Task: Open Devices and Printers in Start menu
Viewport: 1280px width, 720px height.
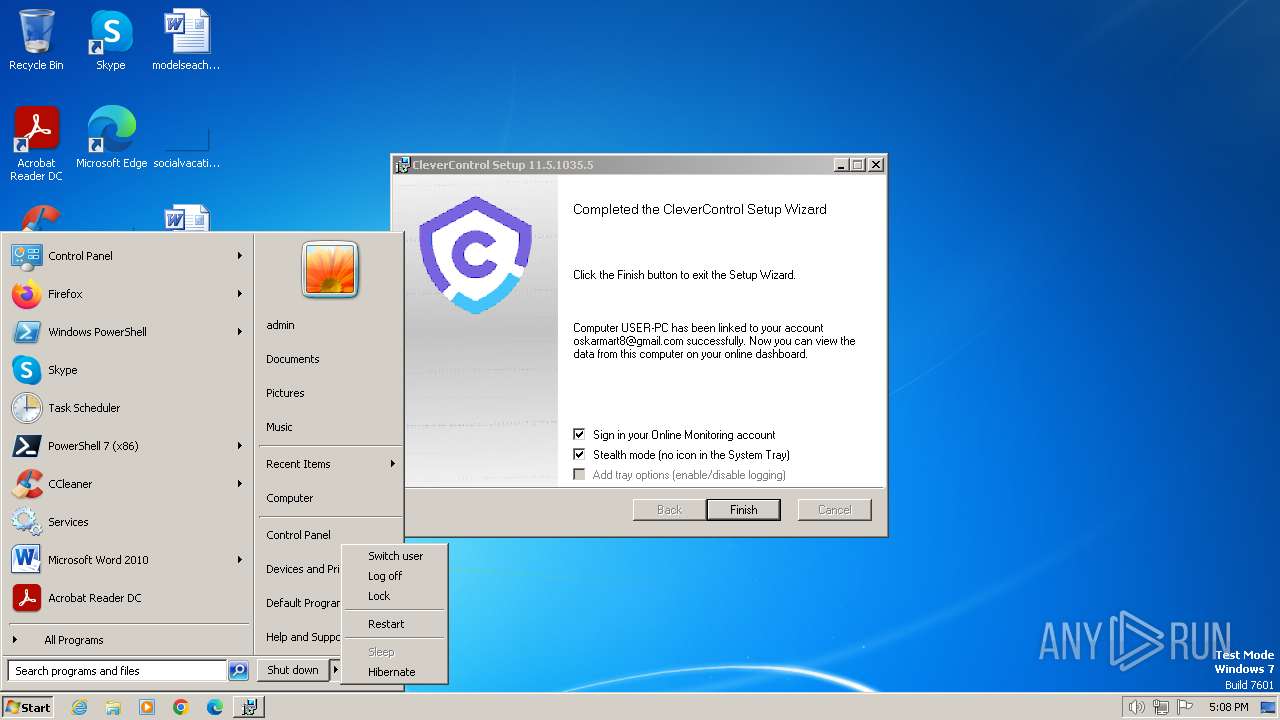Action: [302, 569]
